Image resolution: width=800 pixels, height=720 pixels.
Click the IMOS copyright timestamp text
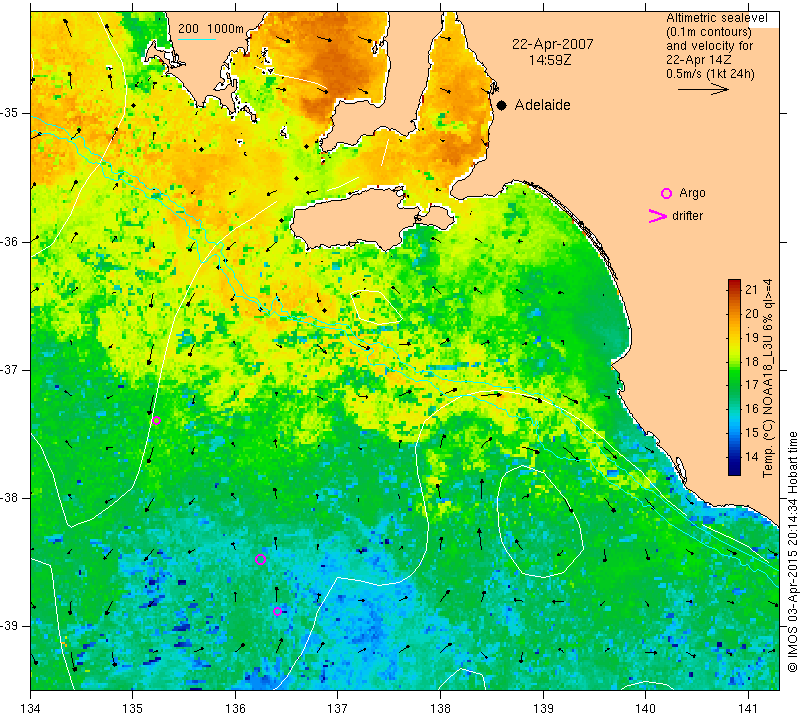point(792,551)
